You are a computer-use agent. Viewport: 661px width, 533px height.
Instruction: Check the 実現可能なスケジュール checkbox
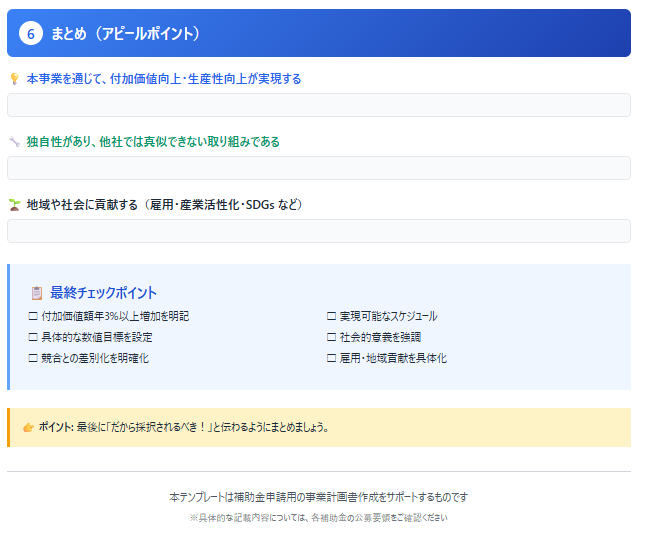coord(331,316)
